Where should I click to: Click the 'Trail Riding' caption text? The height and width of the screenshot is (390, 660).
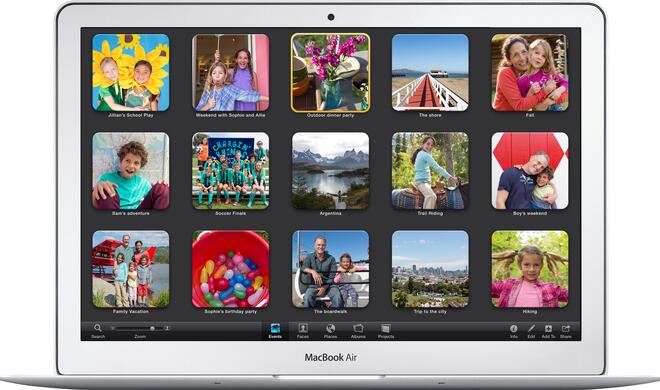pyautogui.click(x=430, y=213)
